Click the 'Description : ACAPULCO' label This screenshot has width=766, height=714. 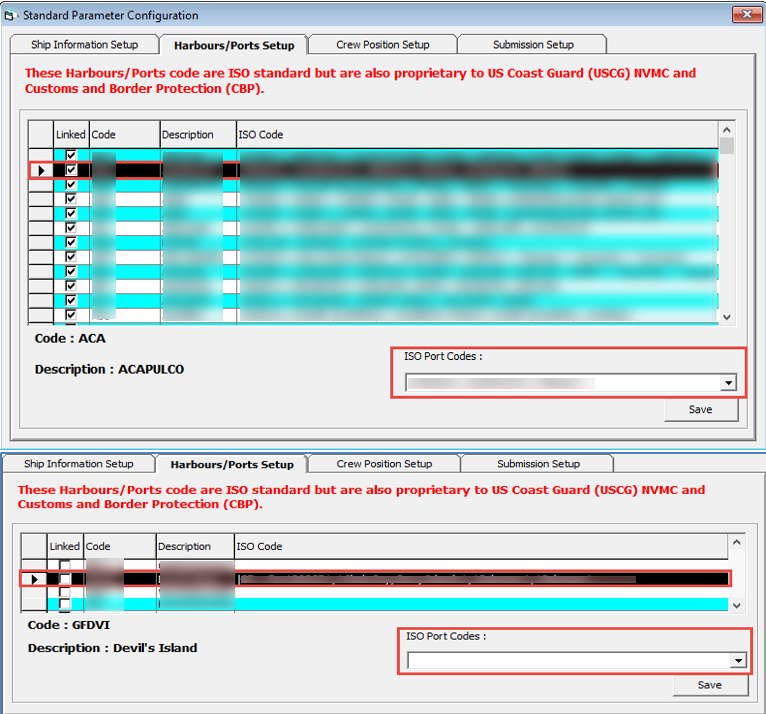pyautogui.click(x=109, y=369)
